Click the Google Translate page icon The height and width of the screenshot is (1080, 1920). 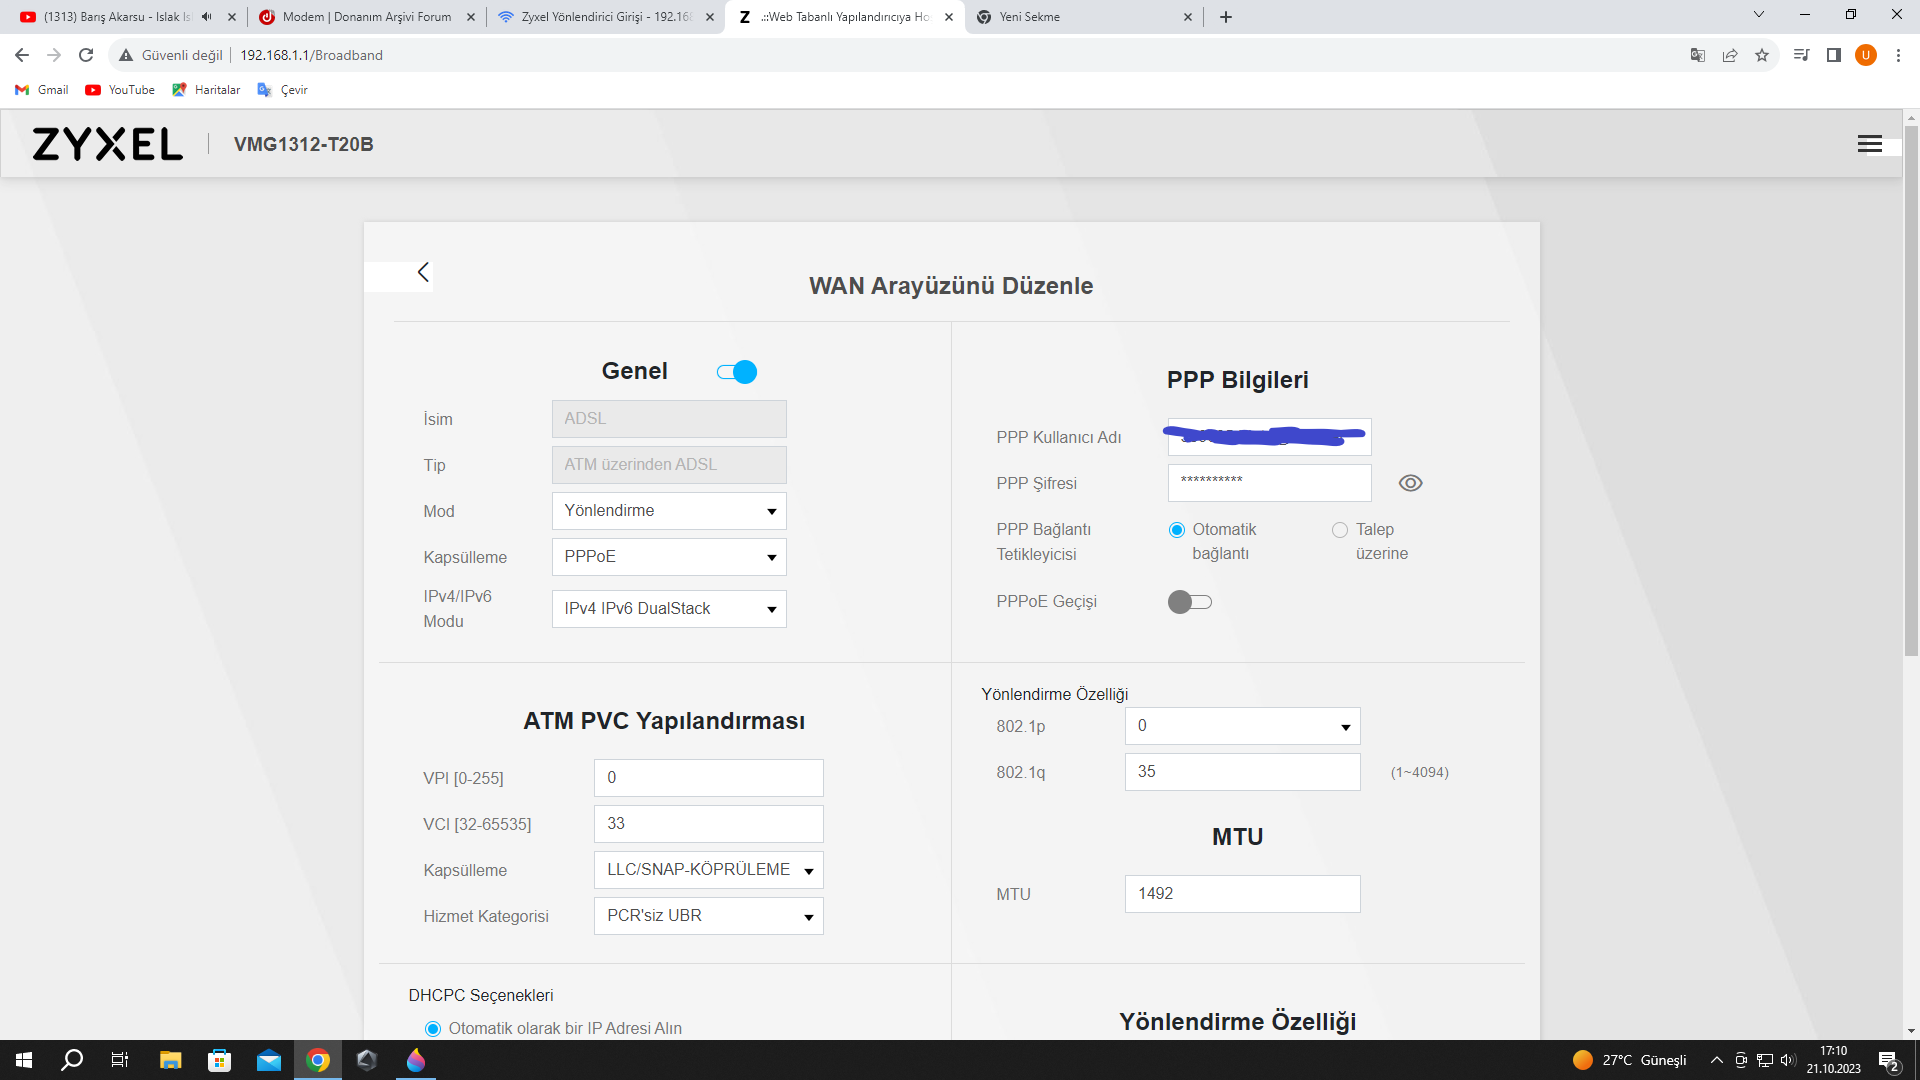(1697, 55)
